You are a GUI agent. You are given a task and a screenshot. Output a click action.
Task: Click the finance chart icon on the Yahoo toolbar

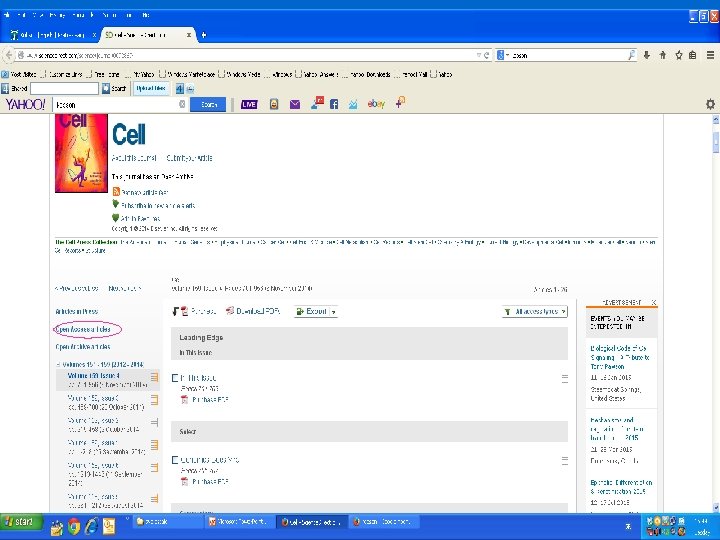[353, 105]
